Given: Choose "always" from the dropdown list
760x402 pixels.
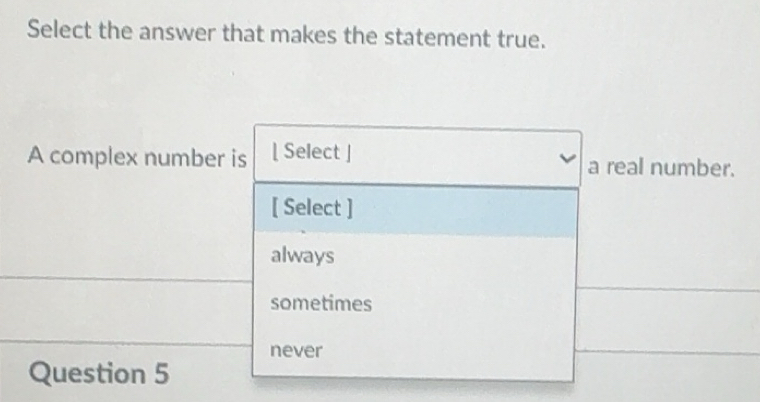Looking at the screenshot, I should 303,256.
